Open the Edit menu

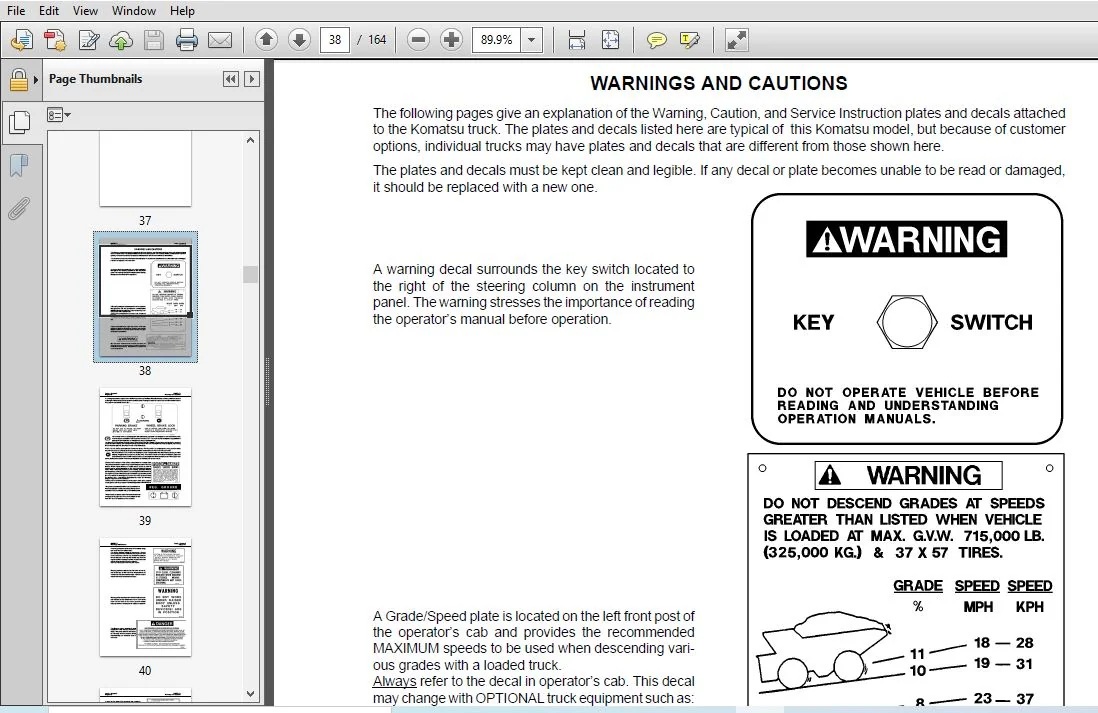pyautogui.click(x=48, y=11)
